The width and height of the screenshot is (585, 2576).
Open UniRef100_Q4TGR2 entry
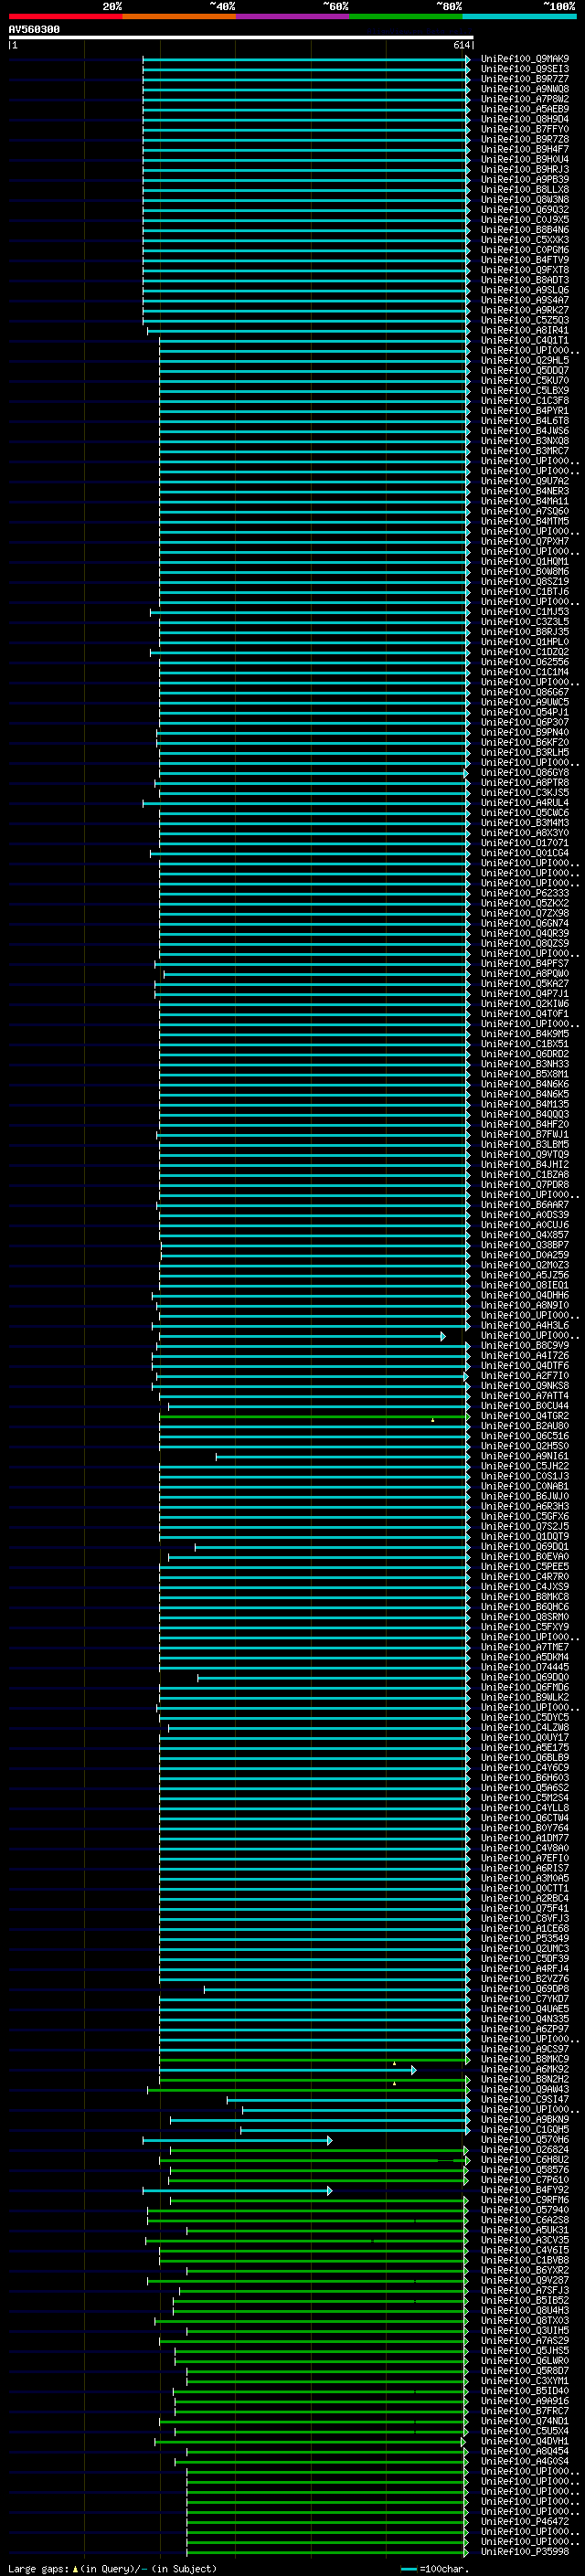tap(525, 1416)
